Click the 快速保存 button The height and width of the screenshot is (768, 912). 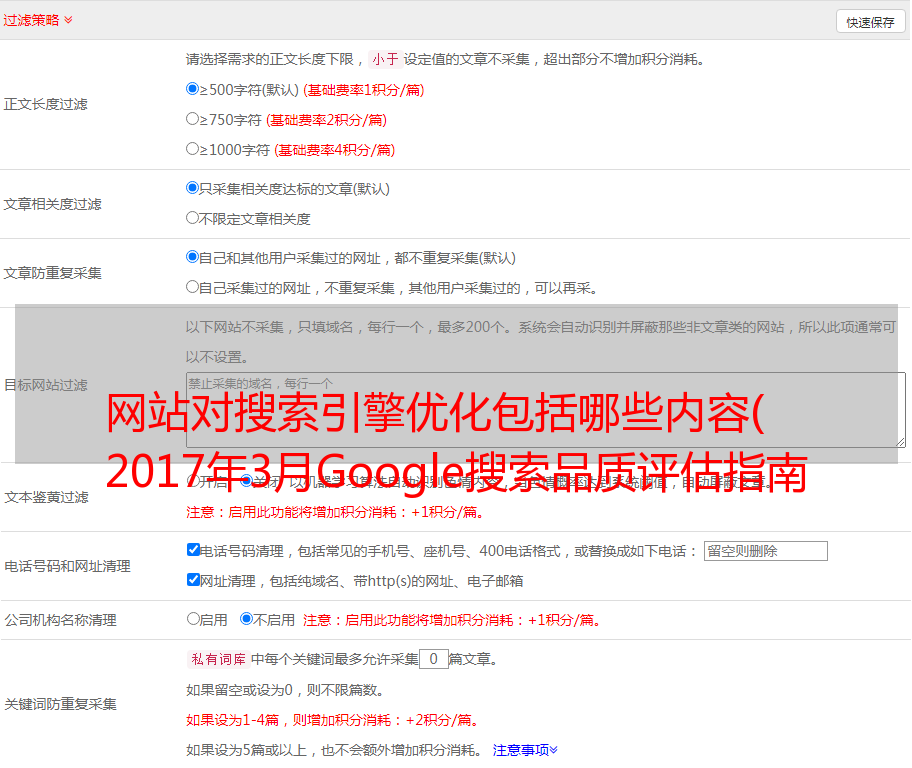[x=870, y=22]
